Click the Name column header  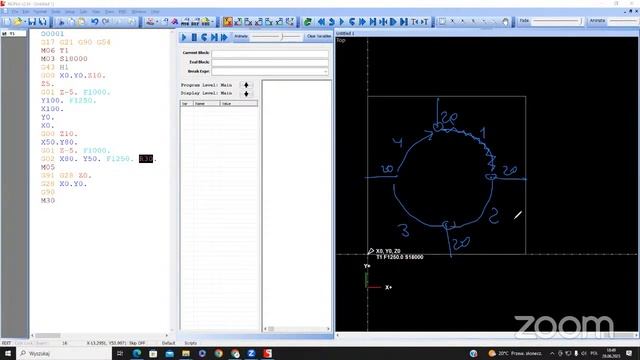[x=207, y=104]
